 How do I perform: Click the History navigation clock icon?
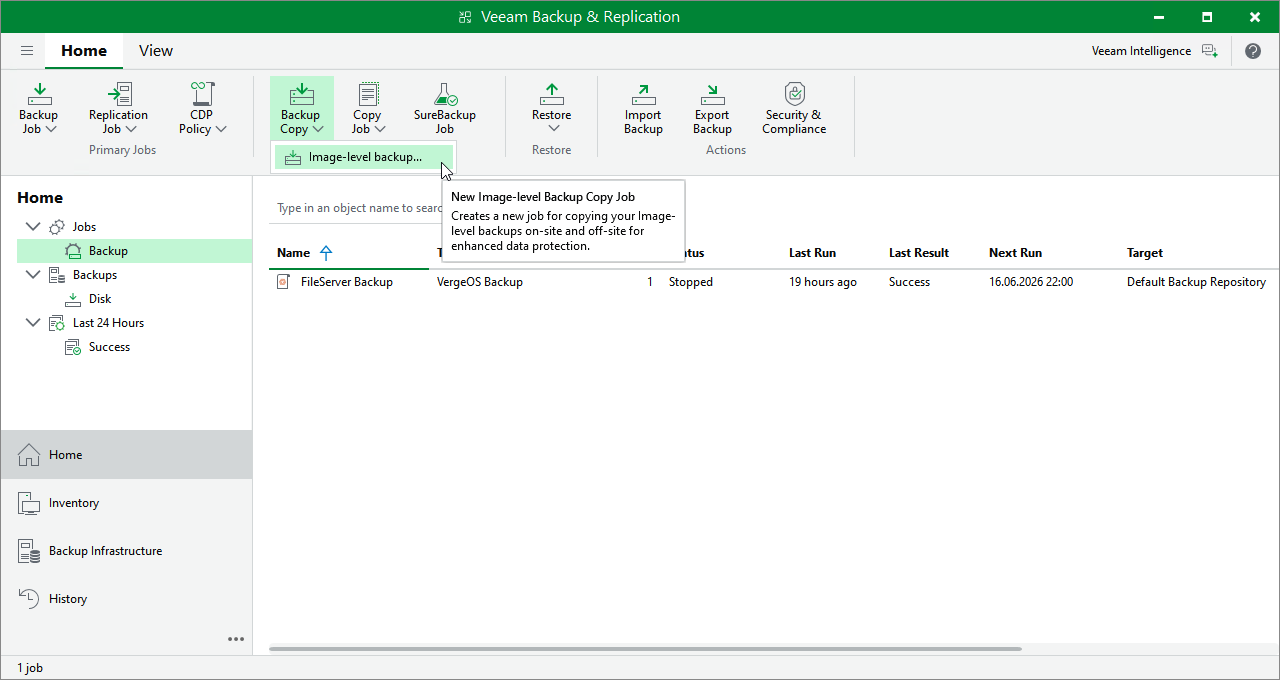click(29, 599)
